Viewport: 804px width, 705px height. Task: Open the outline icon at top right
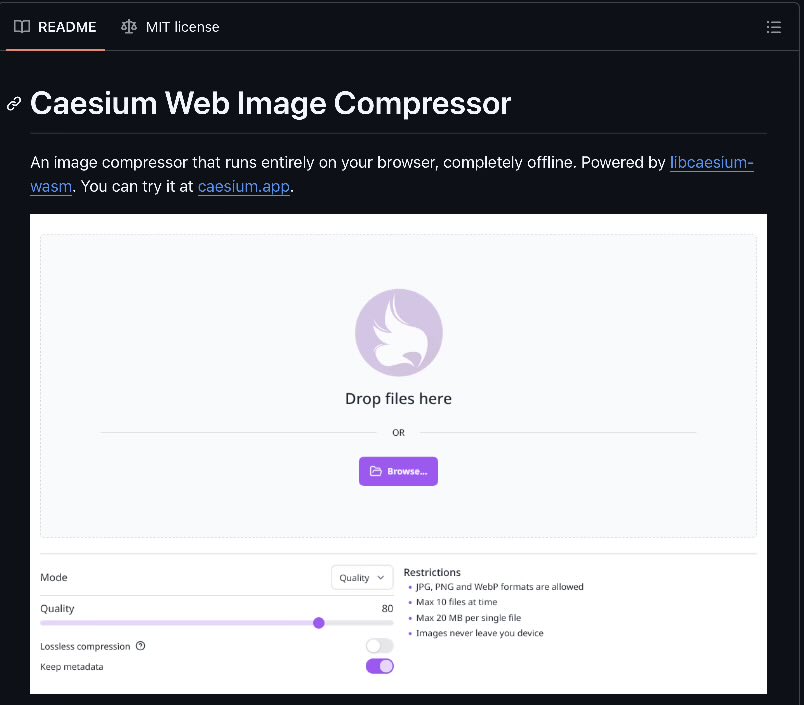774,27
